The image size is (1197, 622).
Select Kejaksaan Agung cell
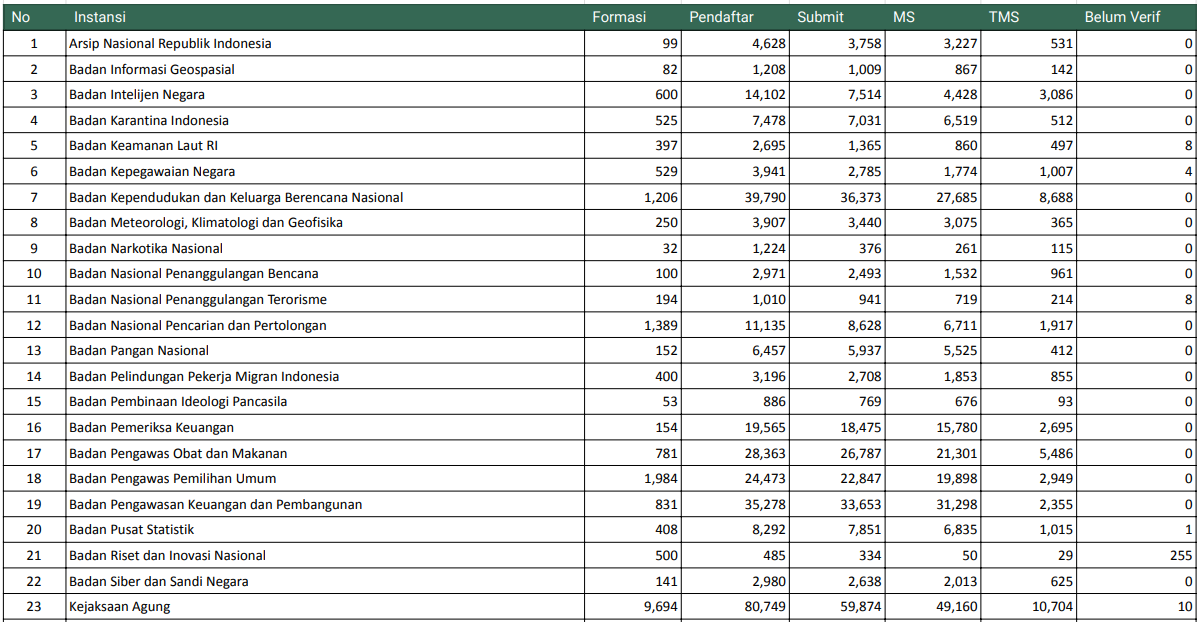(x=325, y=607)
